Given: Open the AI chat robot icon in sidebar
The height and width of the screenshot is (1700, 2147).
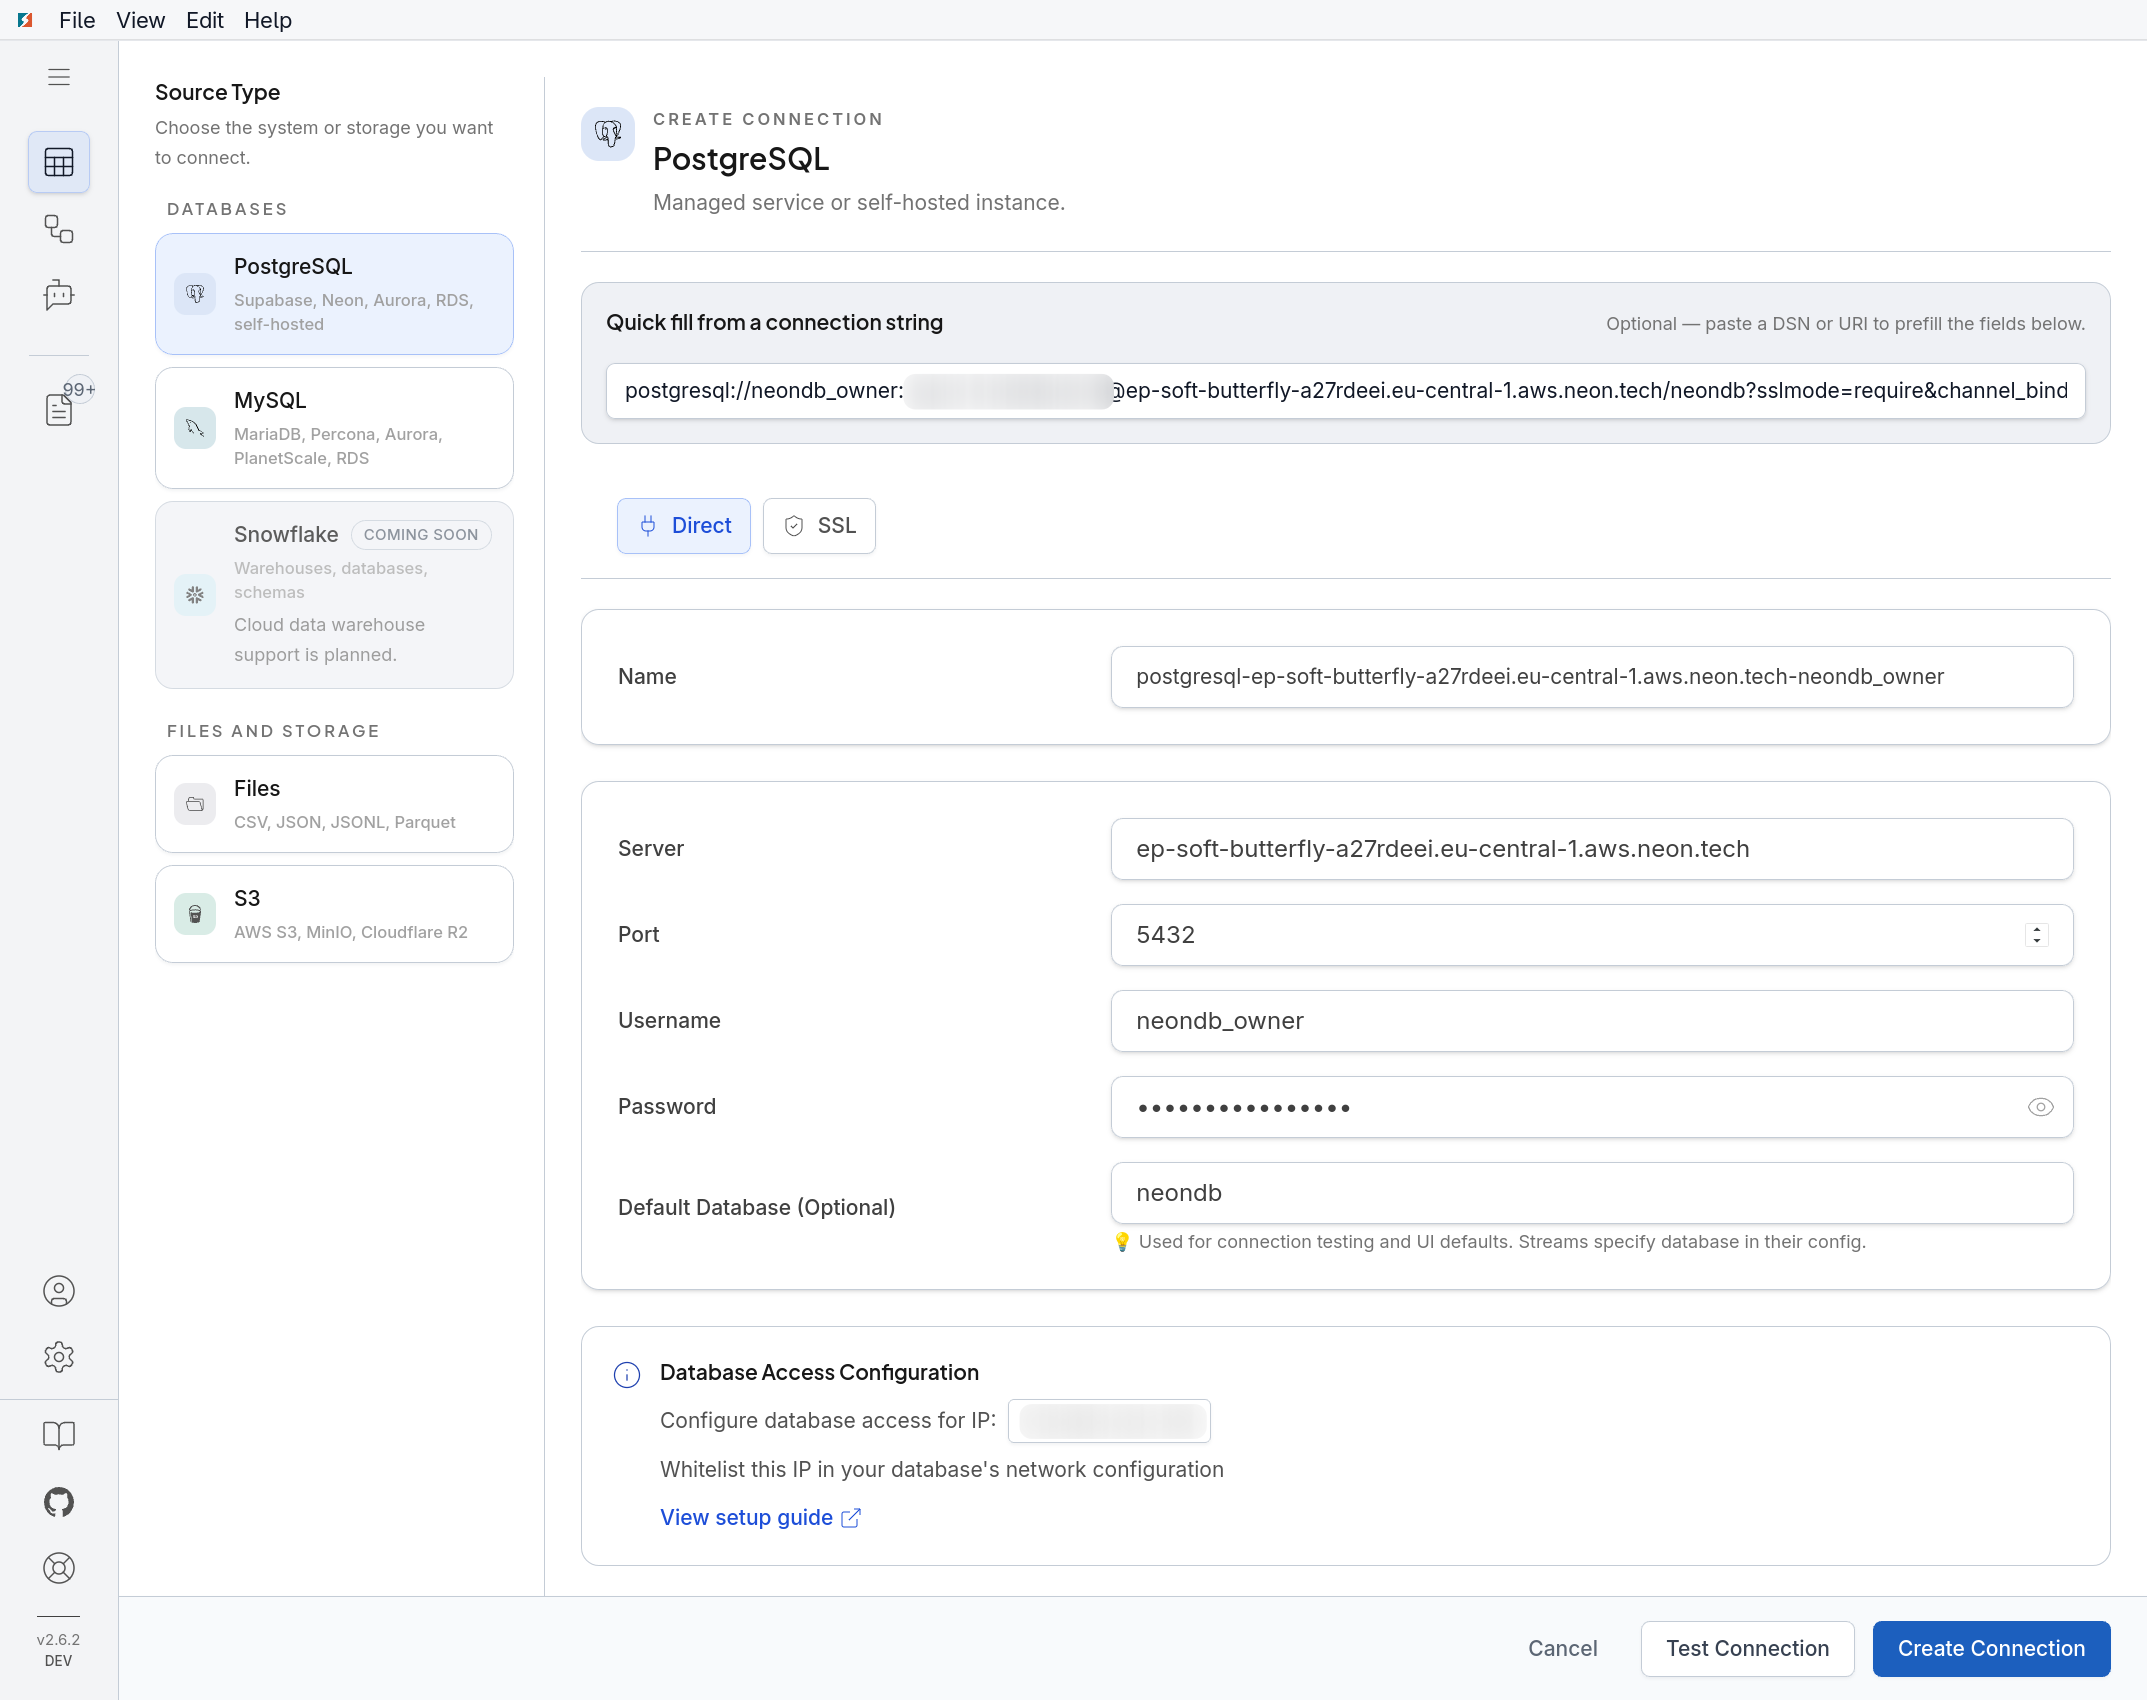Looking at the screenshot, I should point(59,295).
